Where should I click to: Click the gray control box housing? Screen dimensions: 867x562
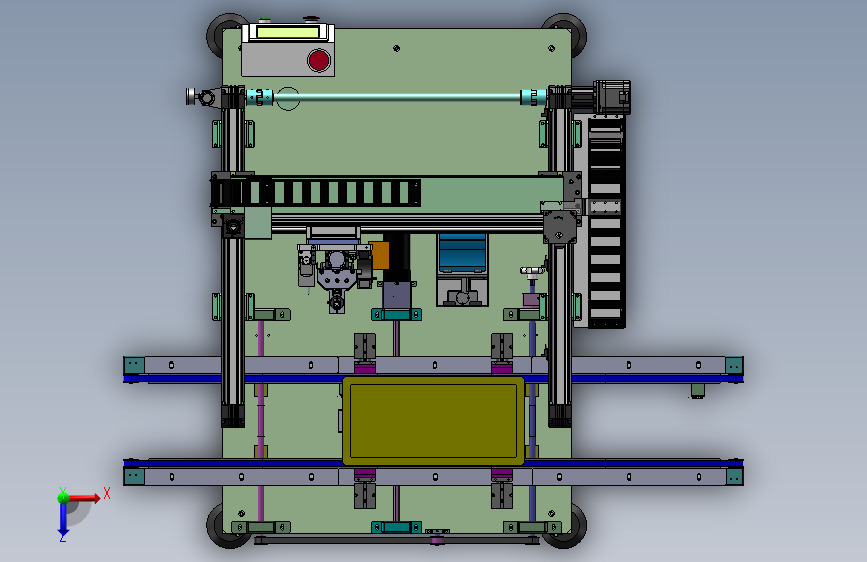coord(288,59)
